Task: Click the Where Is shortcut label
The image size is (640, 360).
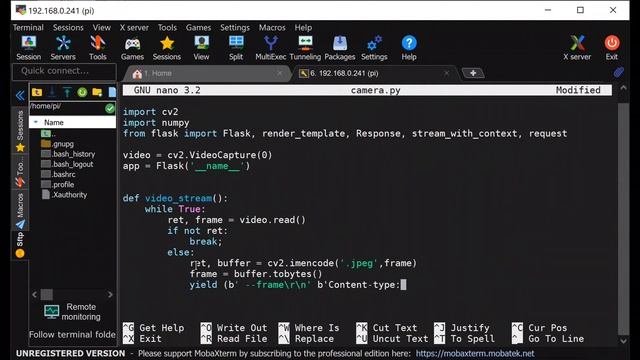Action: [x=317, y=328]
